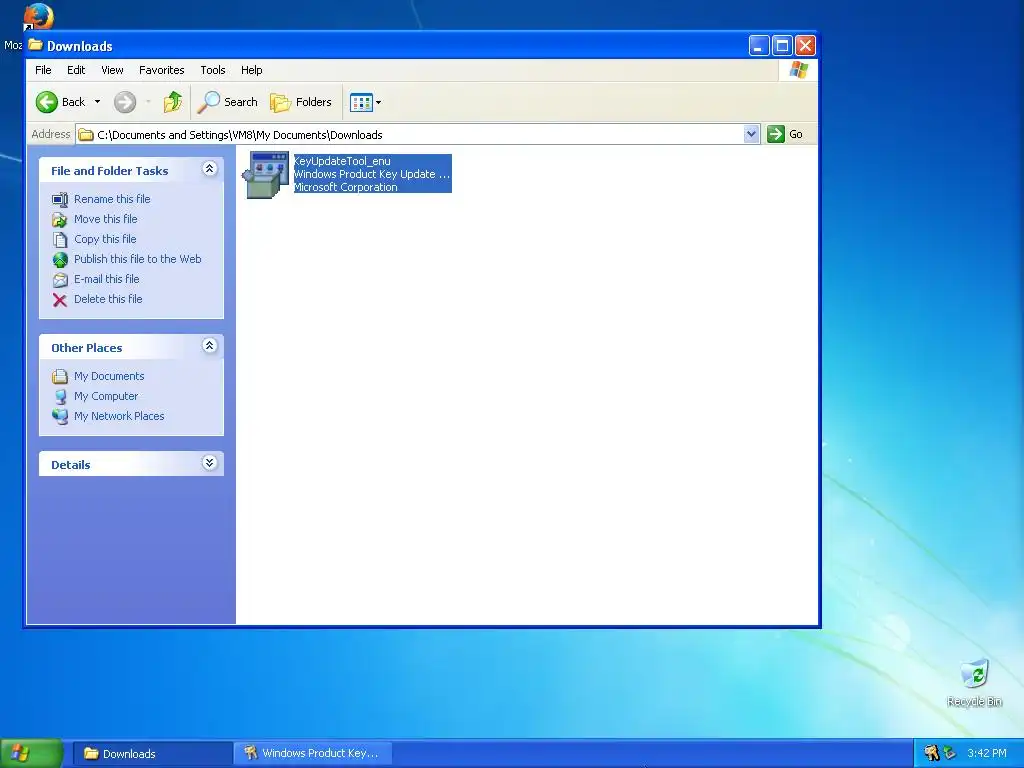Open the My Network Places link
The image size is (1024, 768).
tap(120, 416)
